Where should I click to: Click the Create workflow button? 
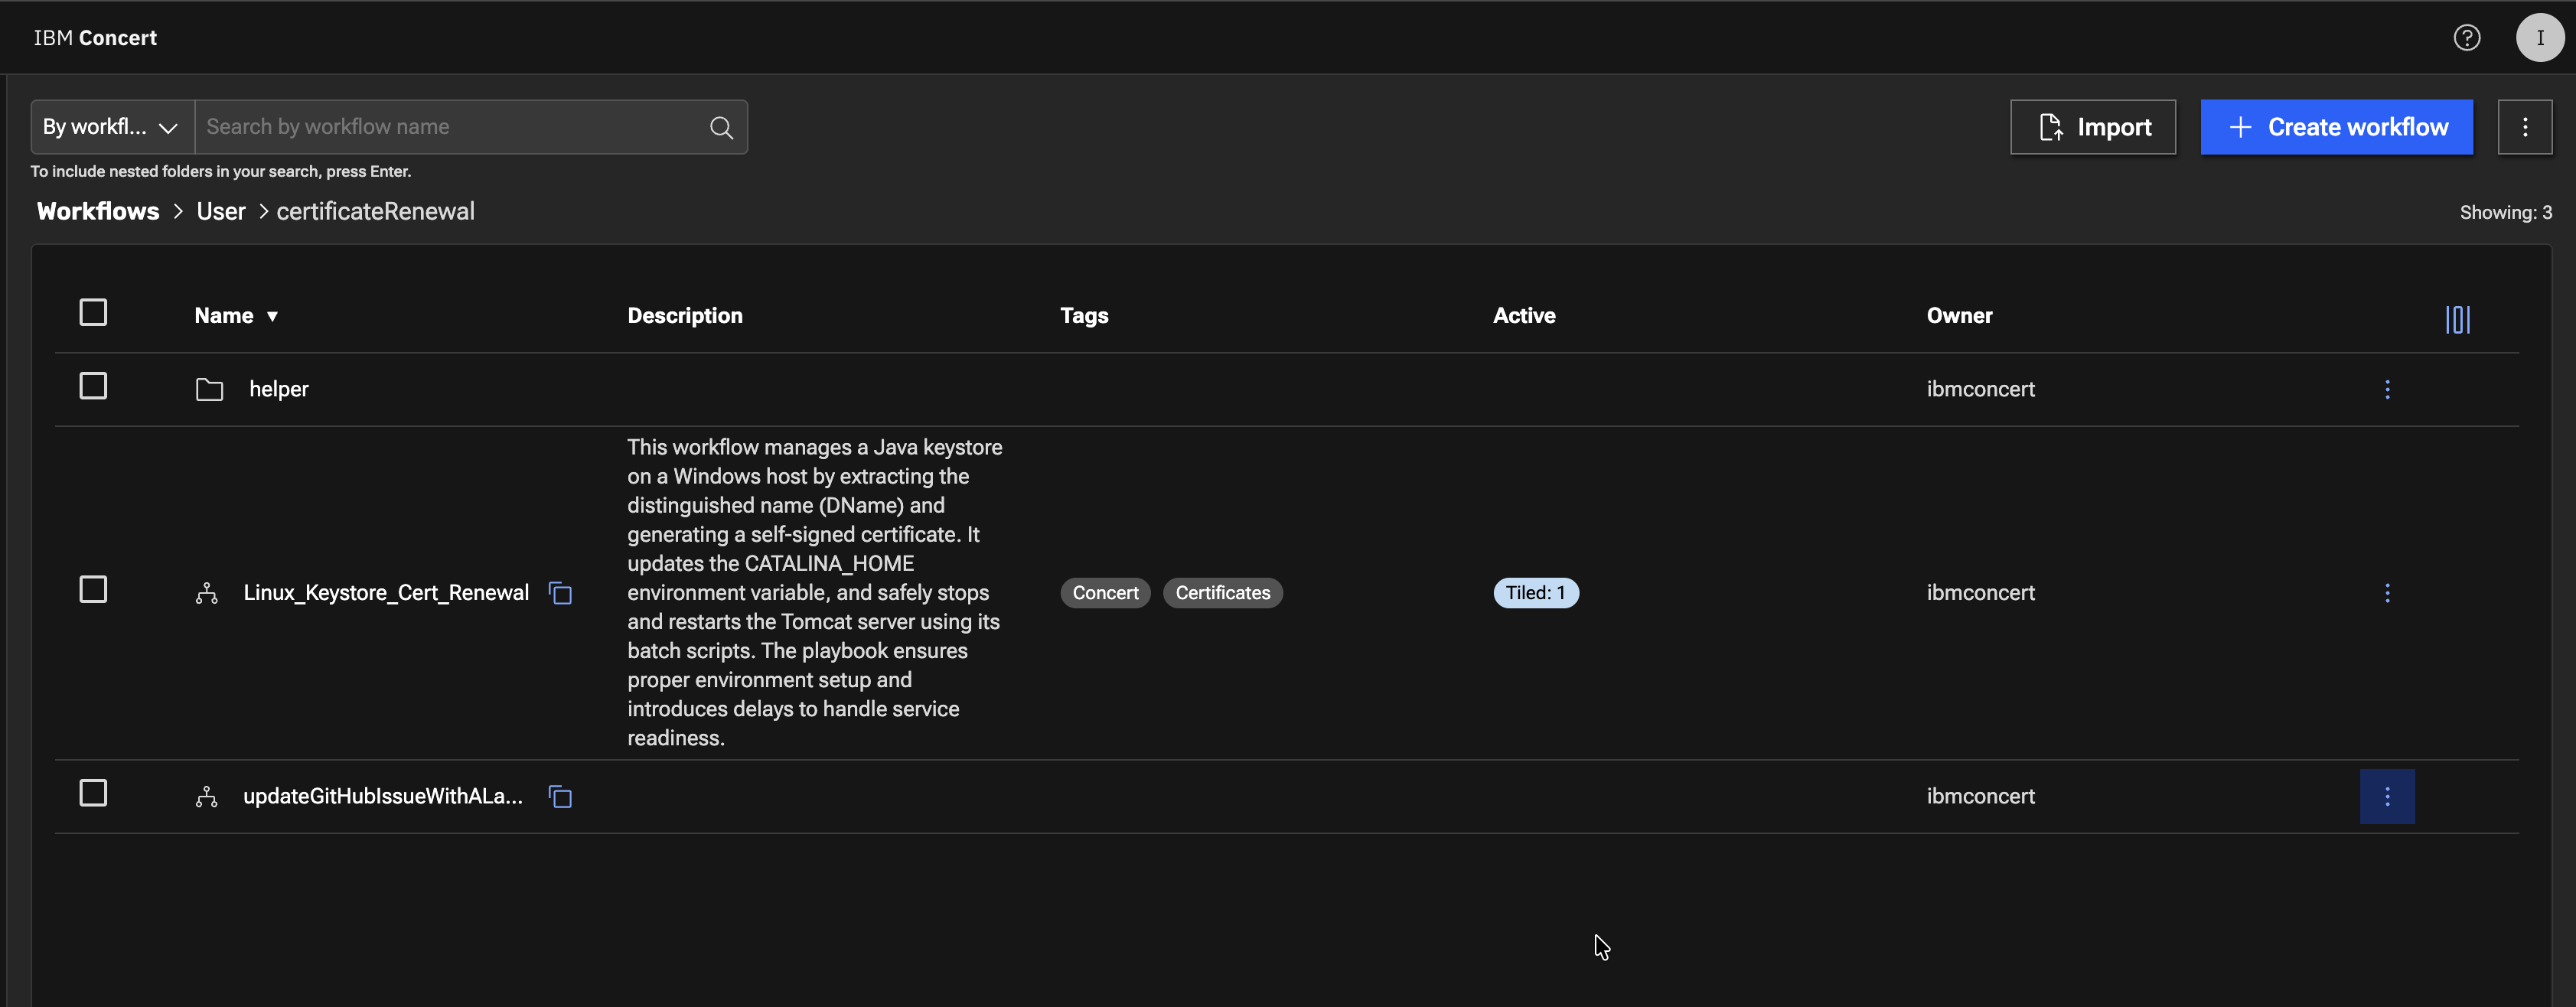(2336, 127)
